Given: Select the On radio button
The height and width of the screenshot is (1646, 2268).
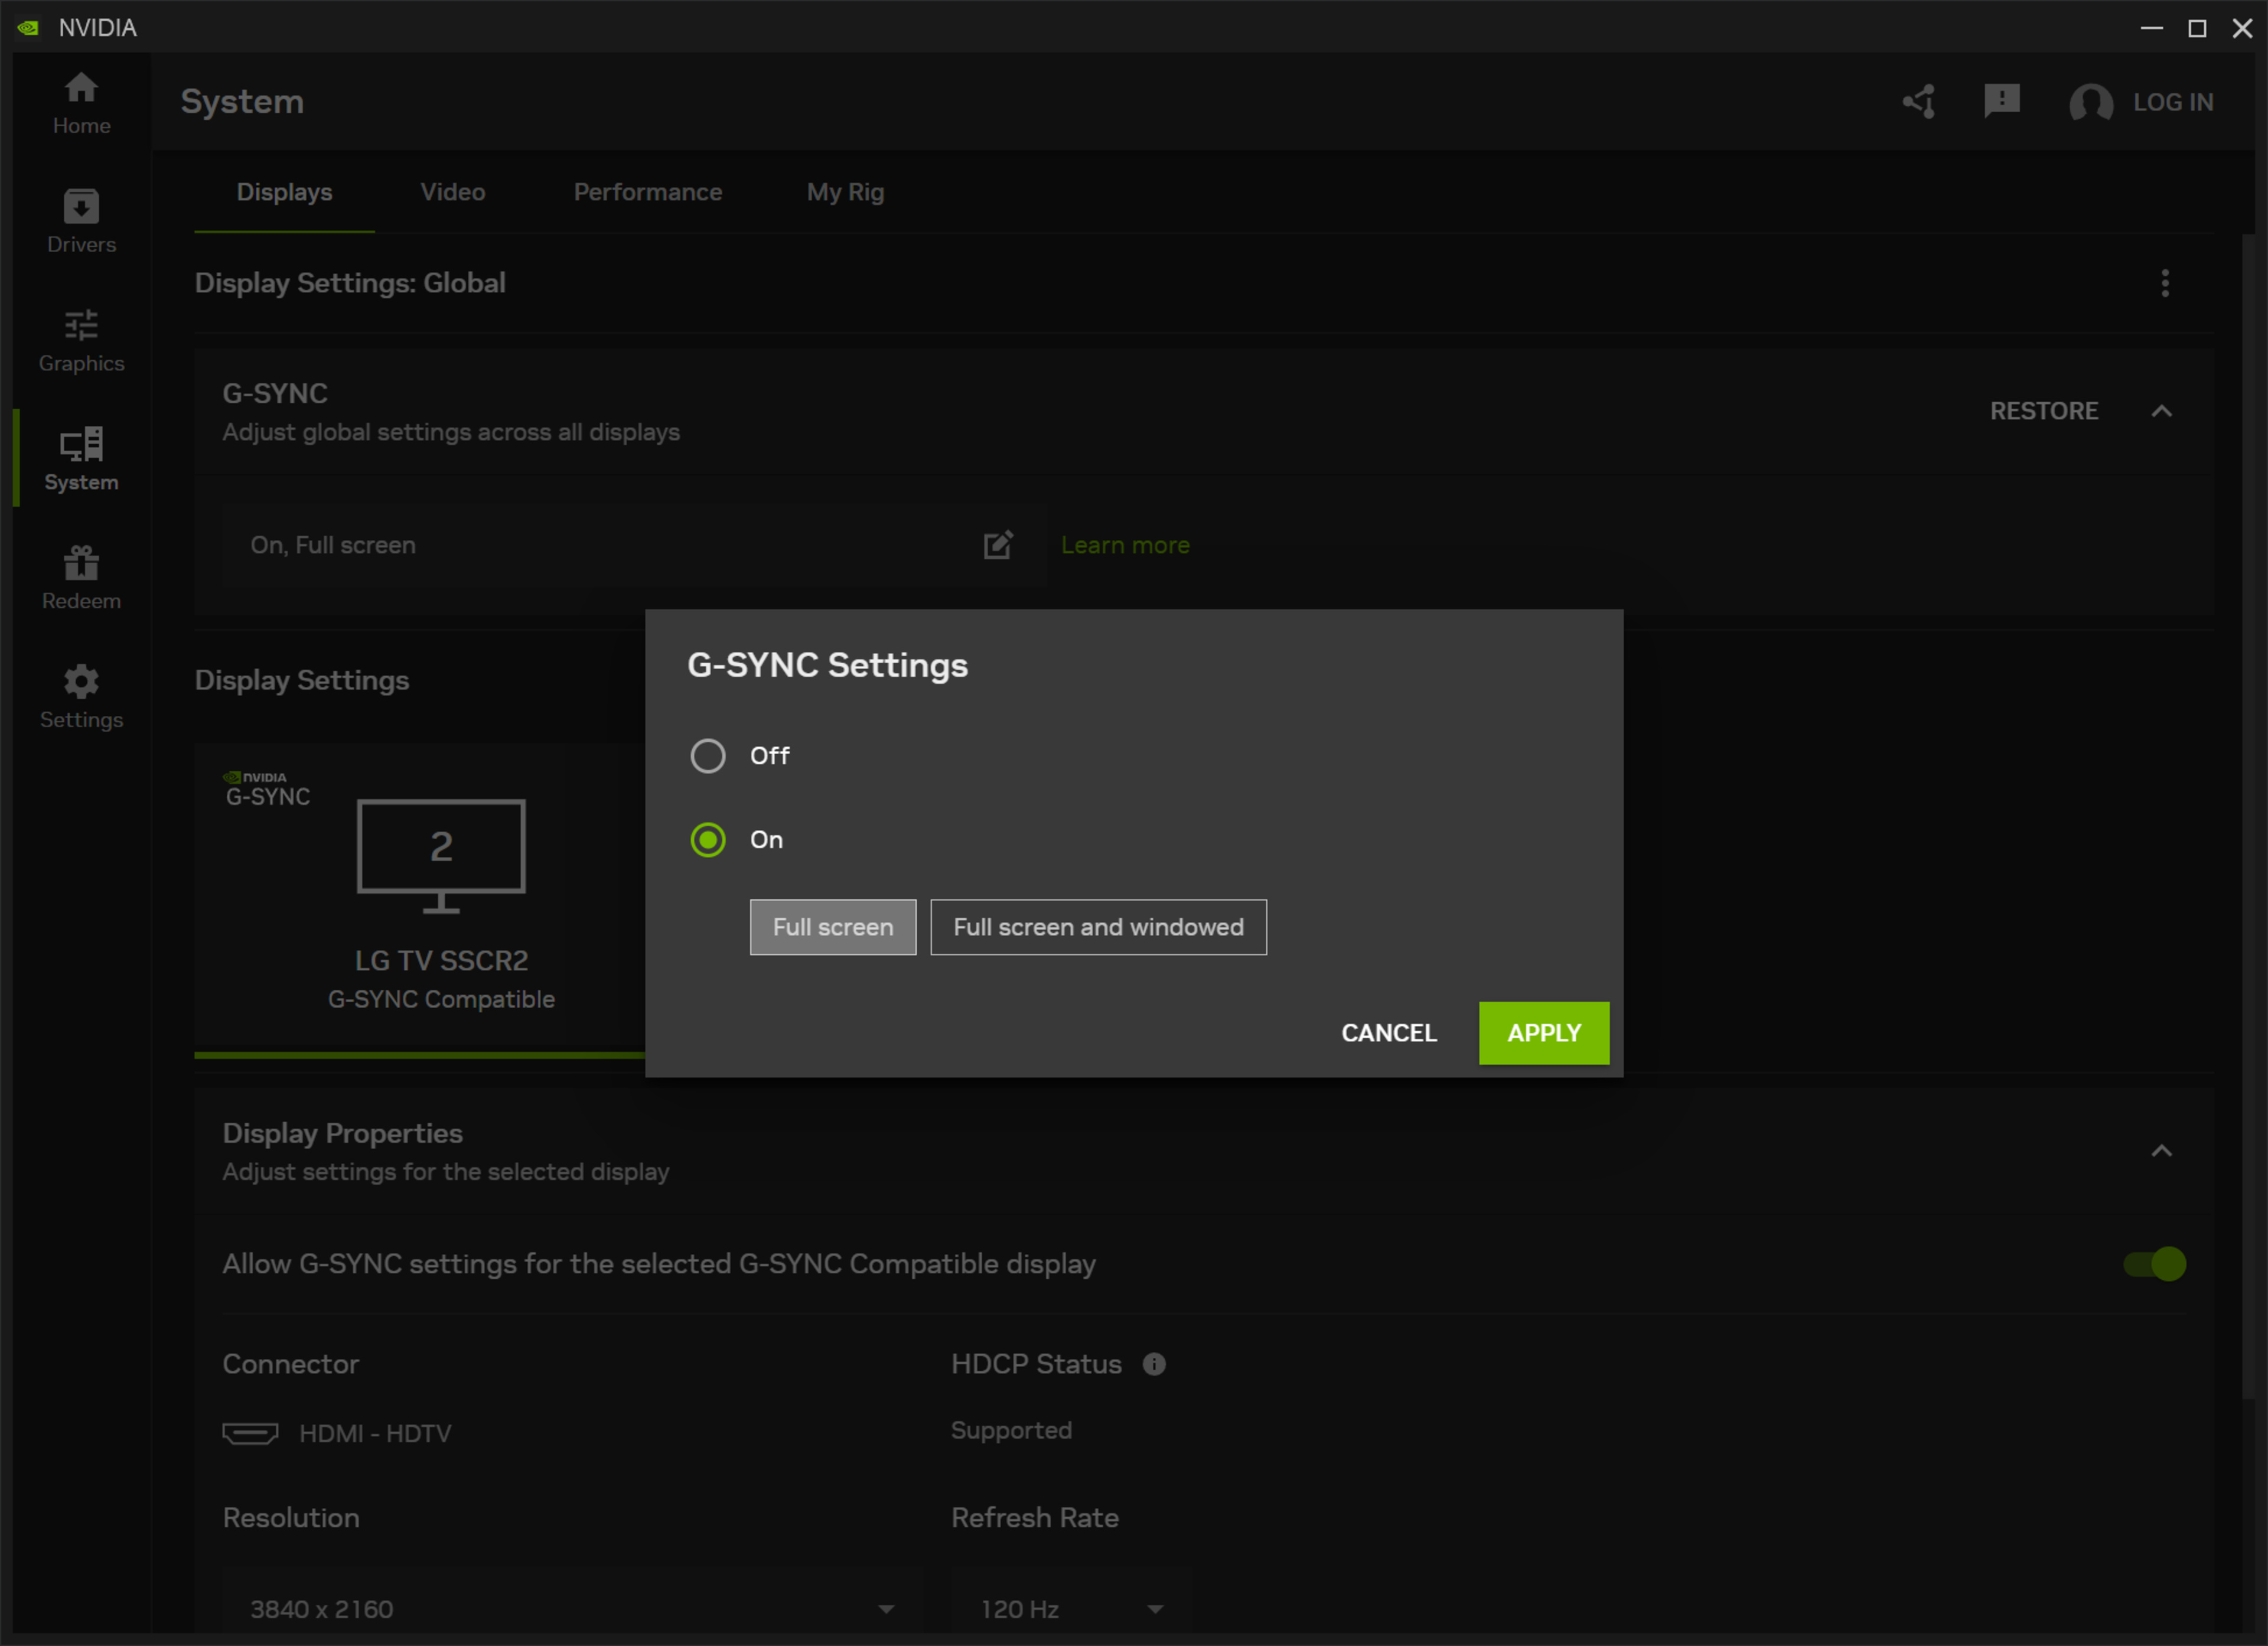Looking at the screenshot, I should 708,840.
